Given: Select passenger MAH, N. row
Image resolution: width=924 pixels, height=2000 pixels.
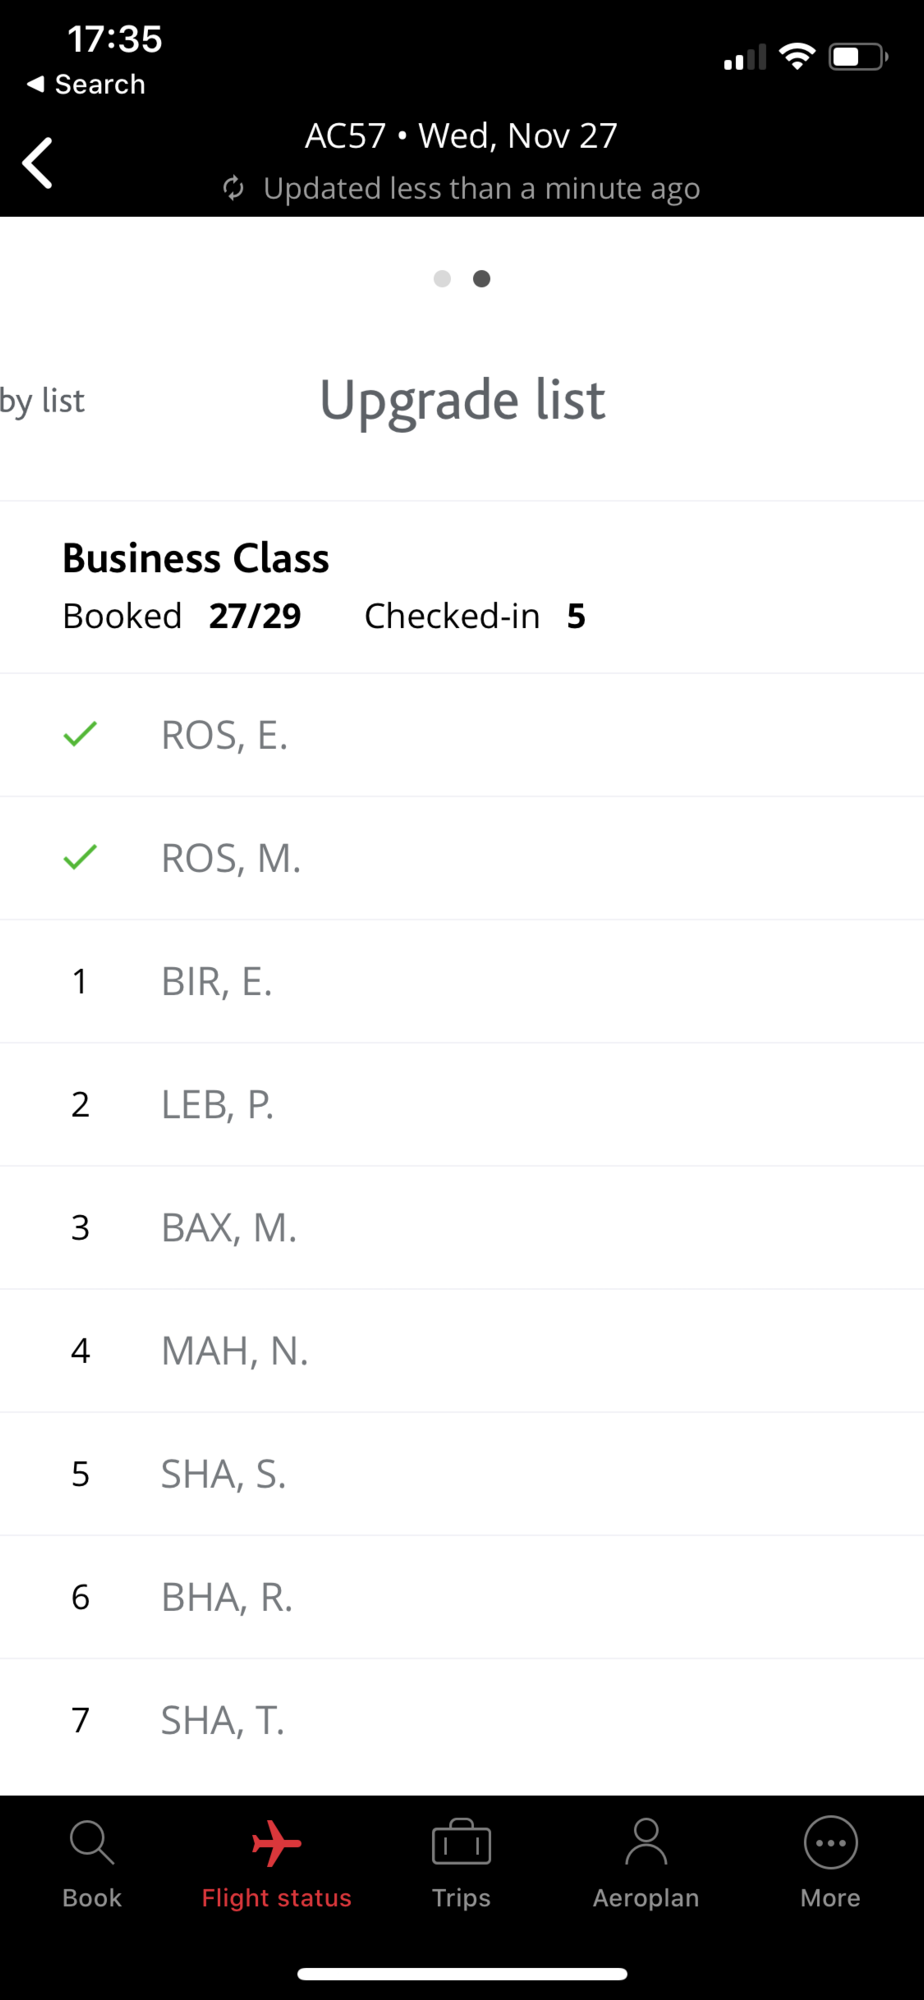Looking at the screenshot, I should click(x=462, y=1351).
